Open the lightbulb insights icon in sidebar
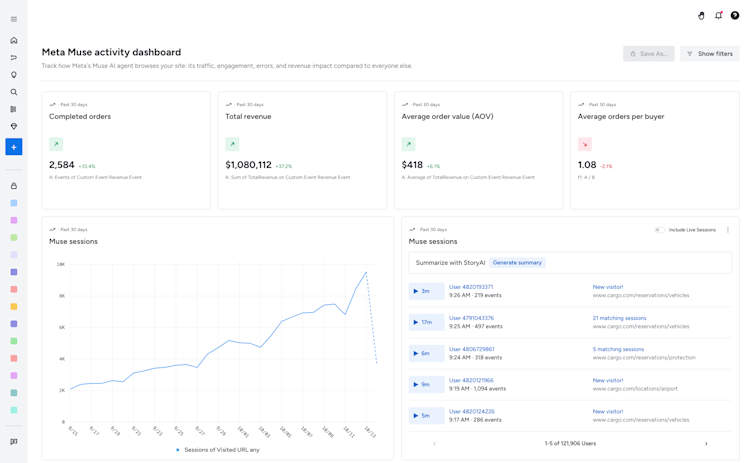Image resolution: width=750 pixels, height=463 pixels. pyautogui.click(x=14, y=75)
